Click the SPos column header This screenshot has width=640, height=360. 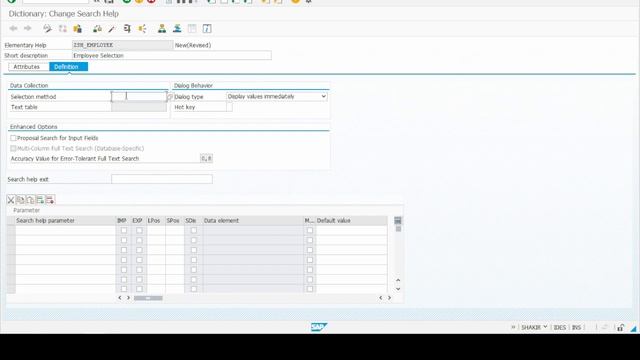(175, 221)
